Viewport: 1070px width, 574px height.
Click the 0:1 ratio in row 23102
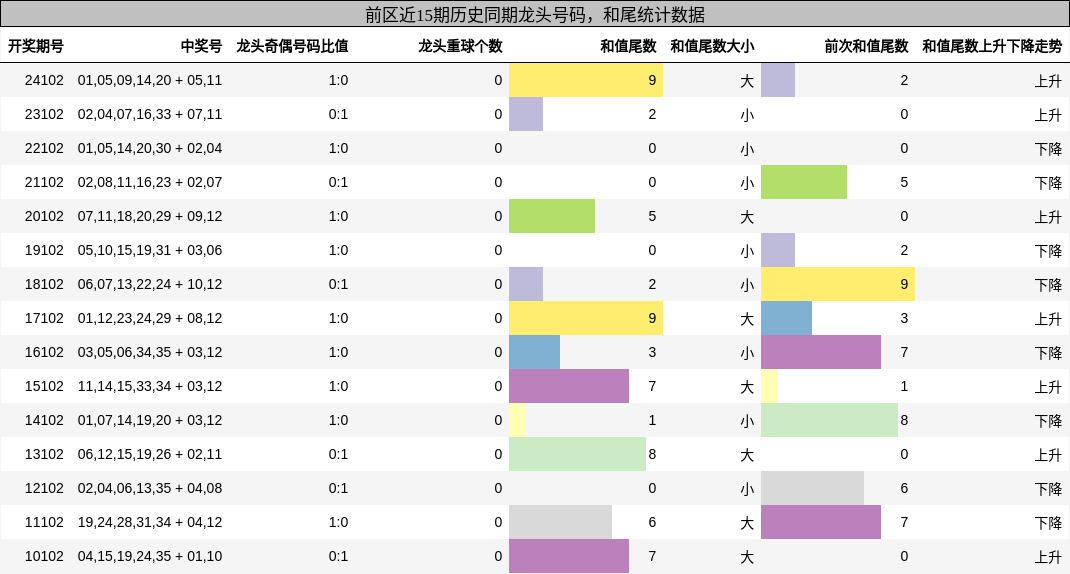338,114
